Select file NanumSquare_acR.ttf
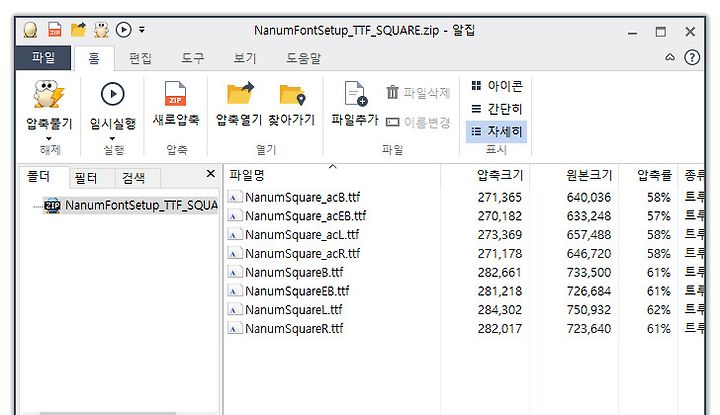Image resolution: width=720 pixels, height=415 pixels. (x=303, y=253)
